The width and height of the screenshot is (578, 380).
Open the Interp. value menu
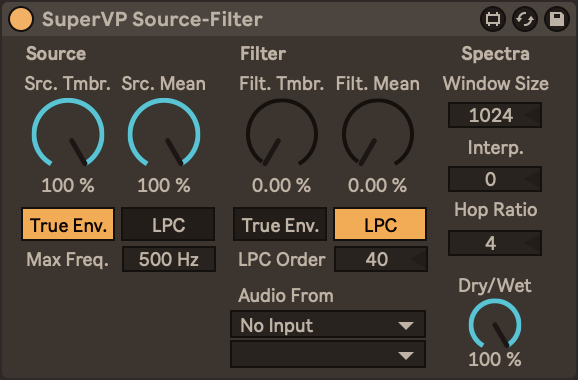[495, 179]
